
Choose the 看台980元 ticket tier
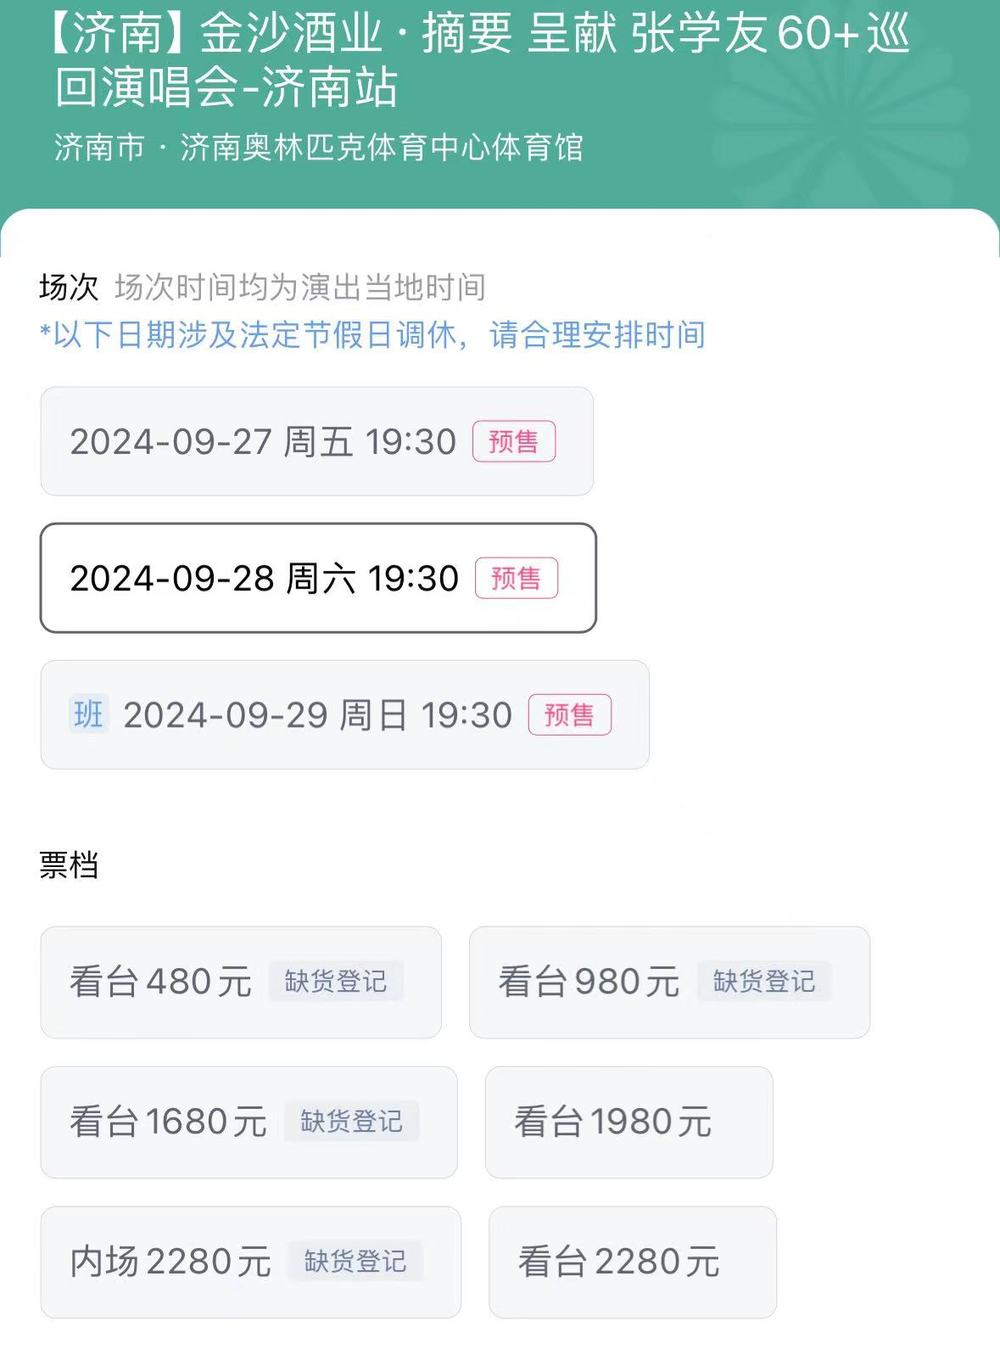(x=670, y=982)
